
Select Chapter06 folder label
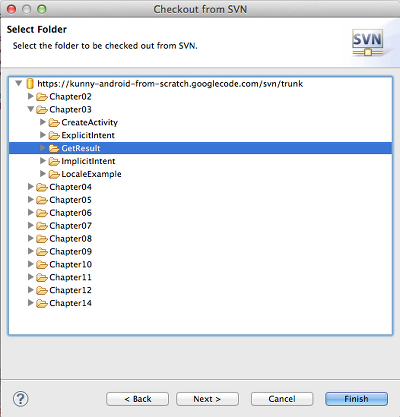point(70,213)
